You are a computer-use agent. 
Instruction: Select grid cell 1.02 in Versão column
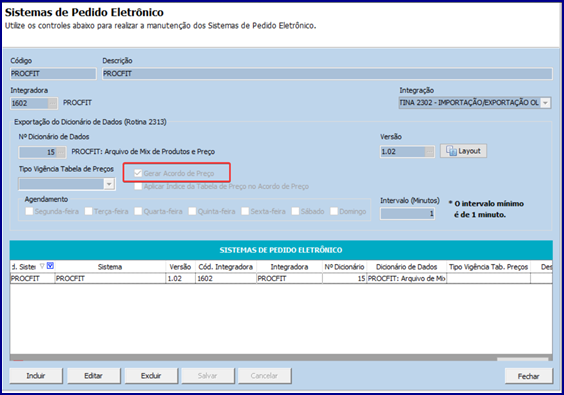180,278
